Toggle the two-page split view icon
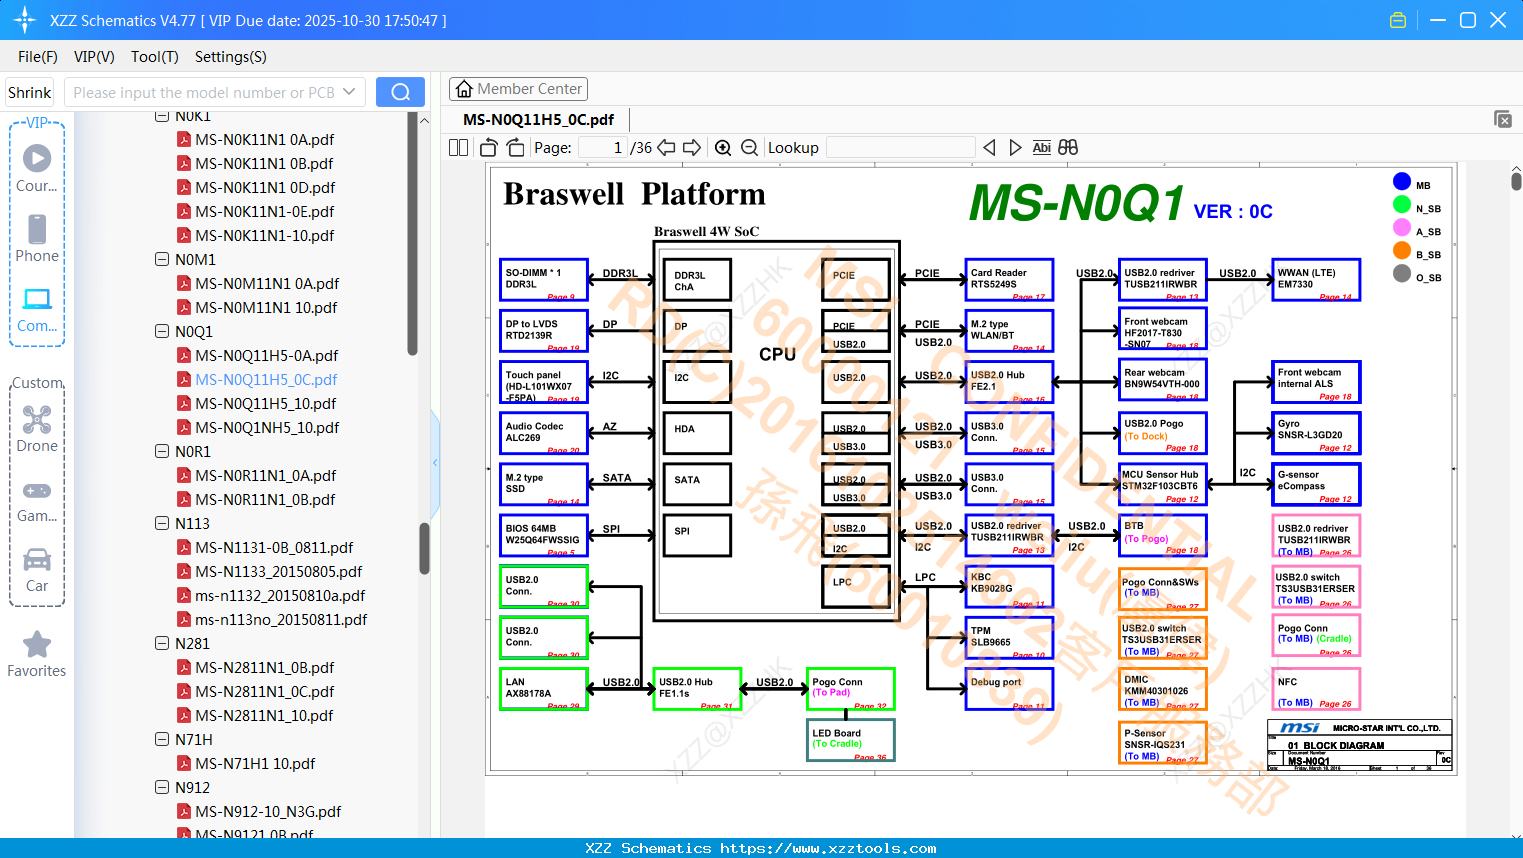Screen dimensions: 1523x858 point(459,147)
